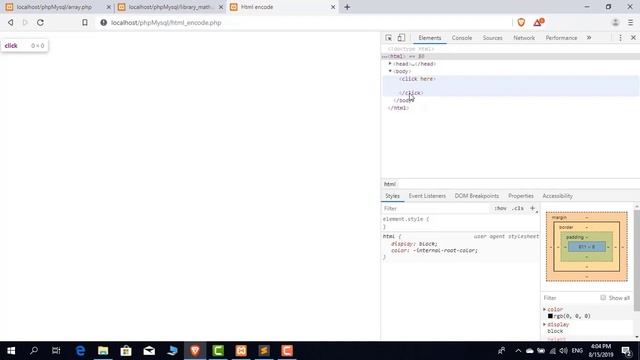Click the black rgb color swatch

[x=550, y=316]
